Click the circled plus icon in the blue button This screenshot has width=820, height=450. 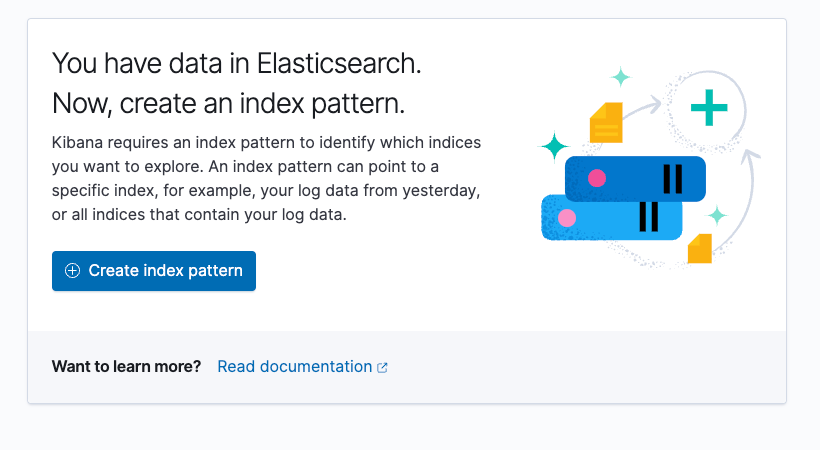72,271
